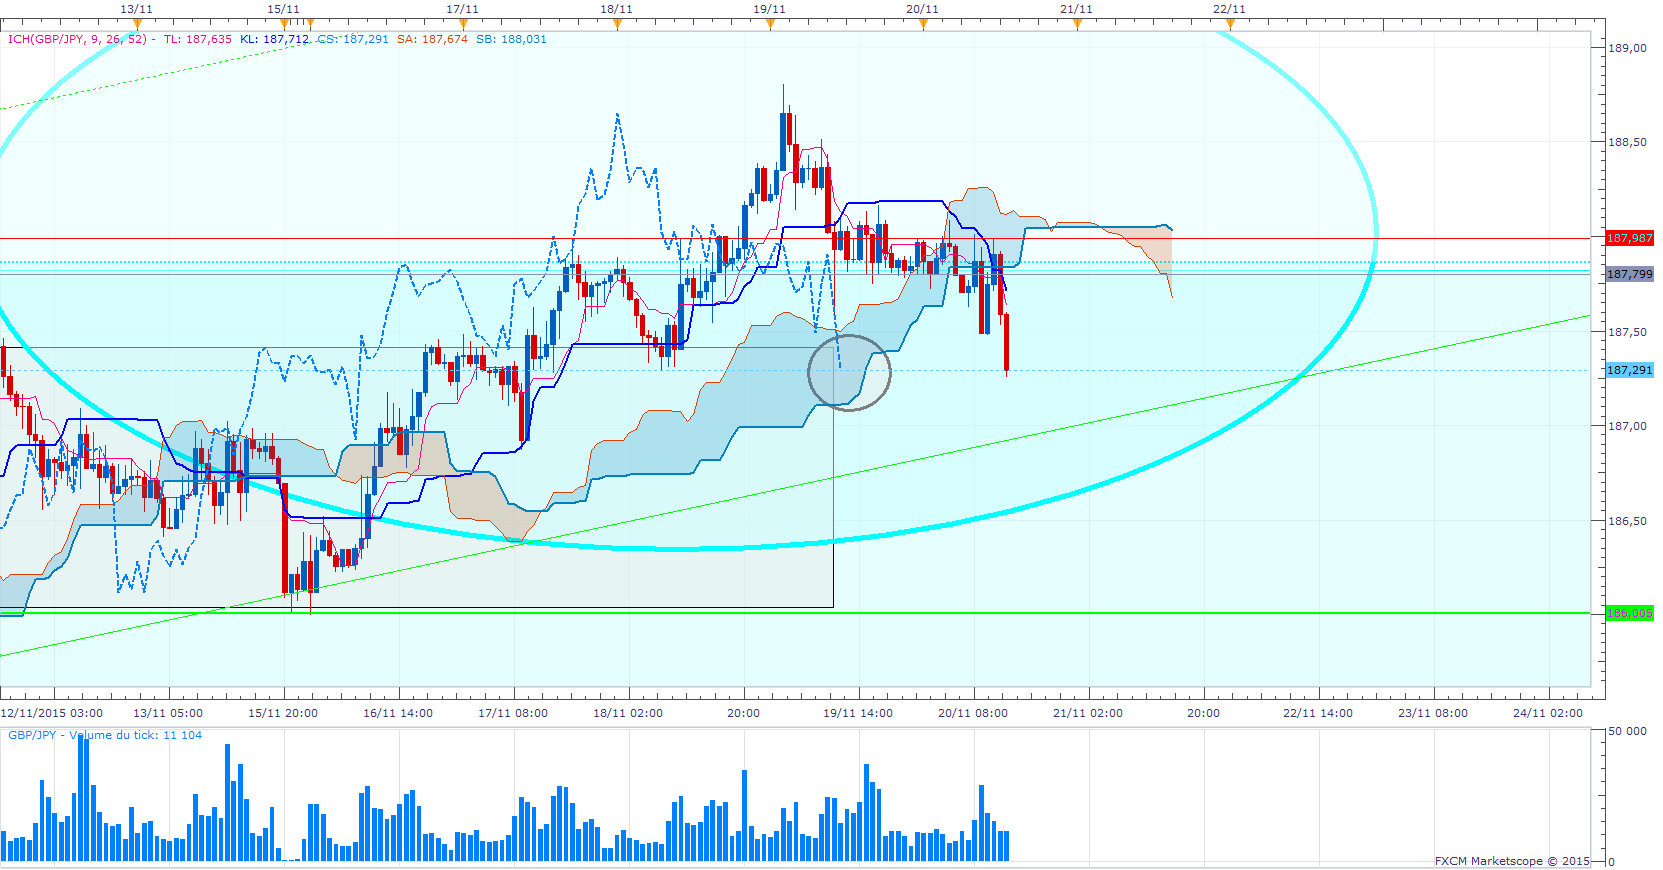
Task: Click the 189,00 price axis label
Action: (1627, 48)
